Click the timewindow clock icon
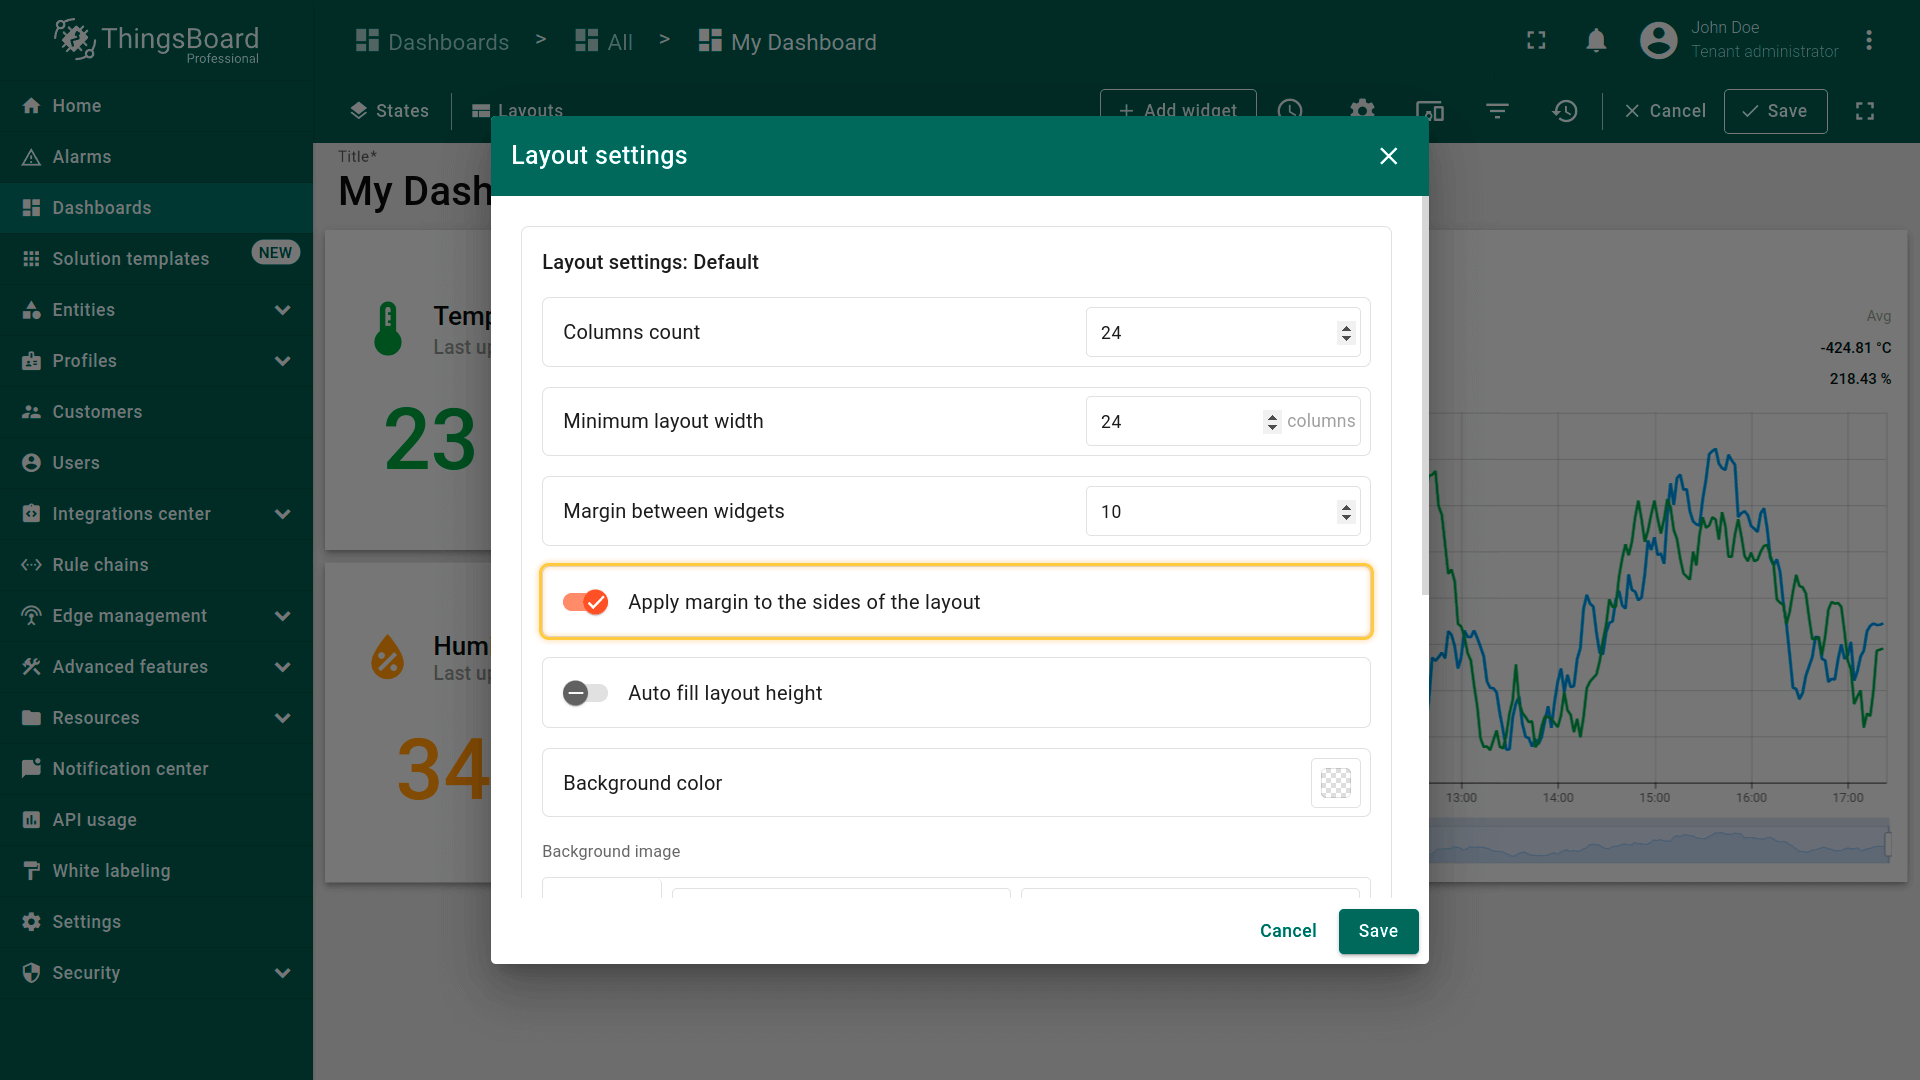Image resolution: width=1920 pixels, height=1080 pixels. coord(1290,110)
